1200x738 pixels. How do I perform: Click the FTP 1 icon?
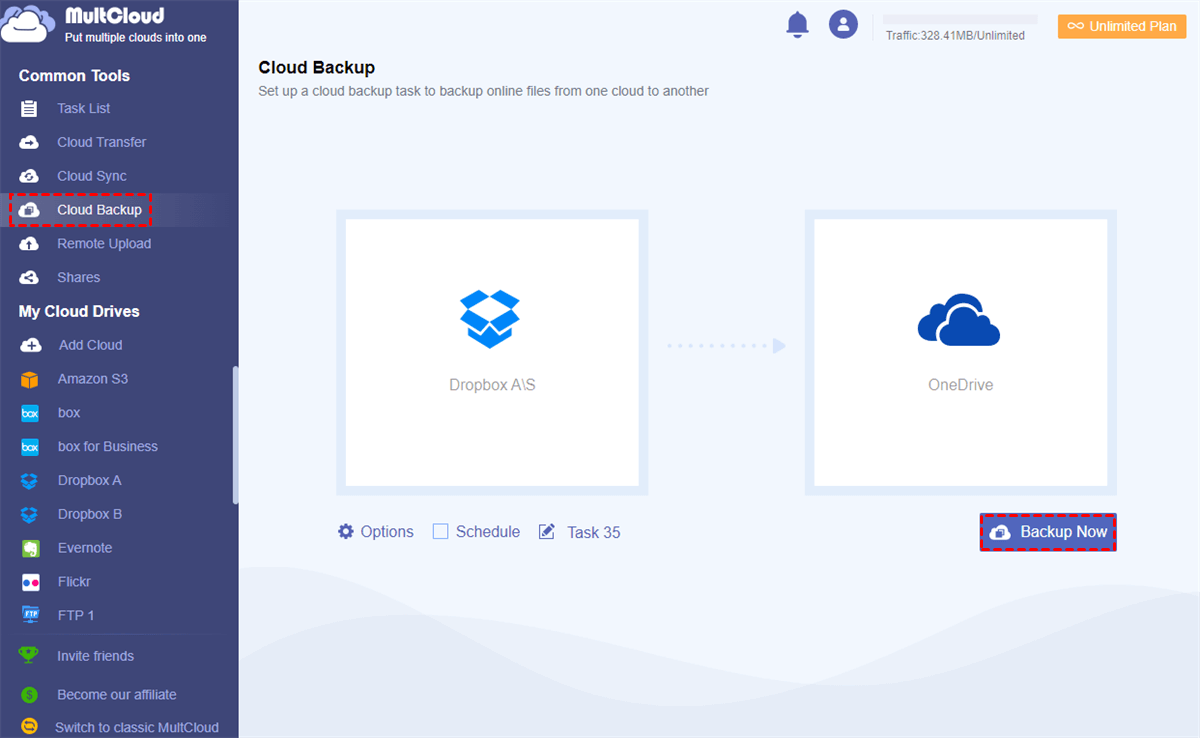point(30,616)
